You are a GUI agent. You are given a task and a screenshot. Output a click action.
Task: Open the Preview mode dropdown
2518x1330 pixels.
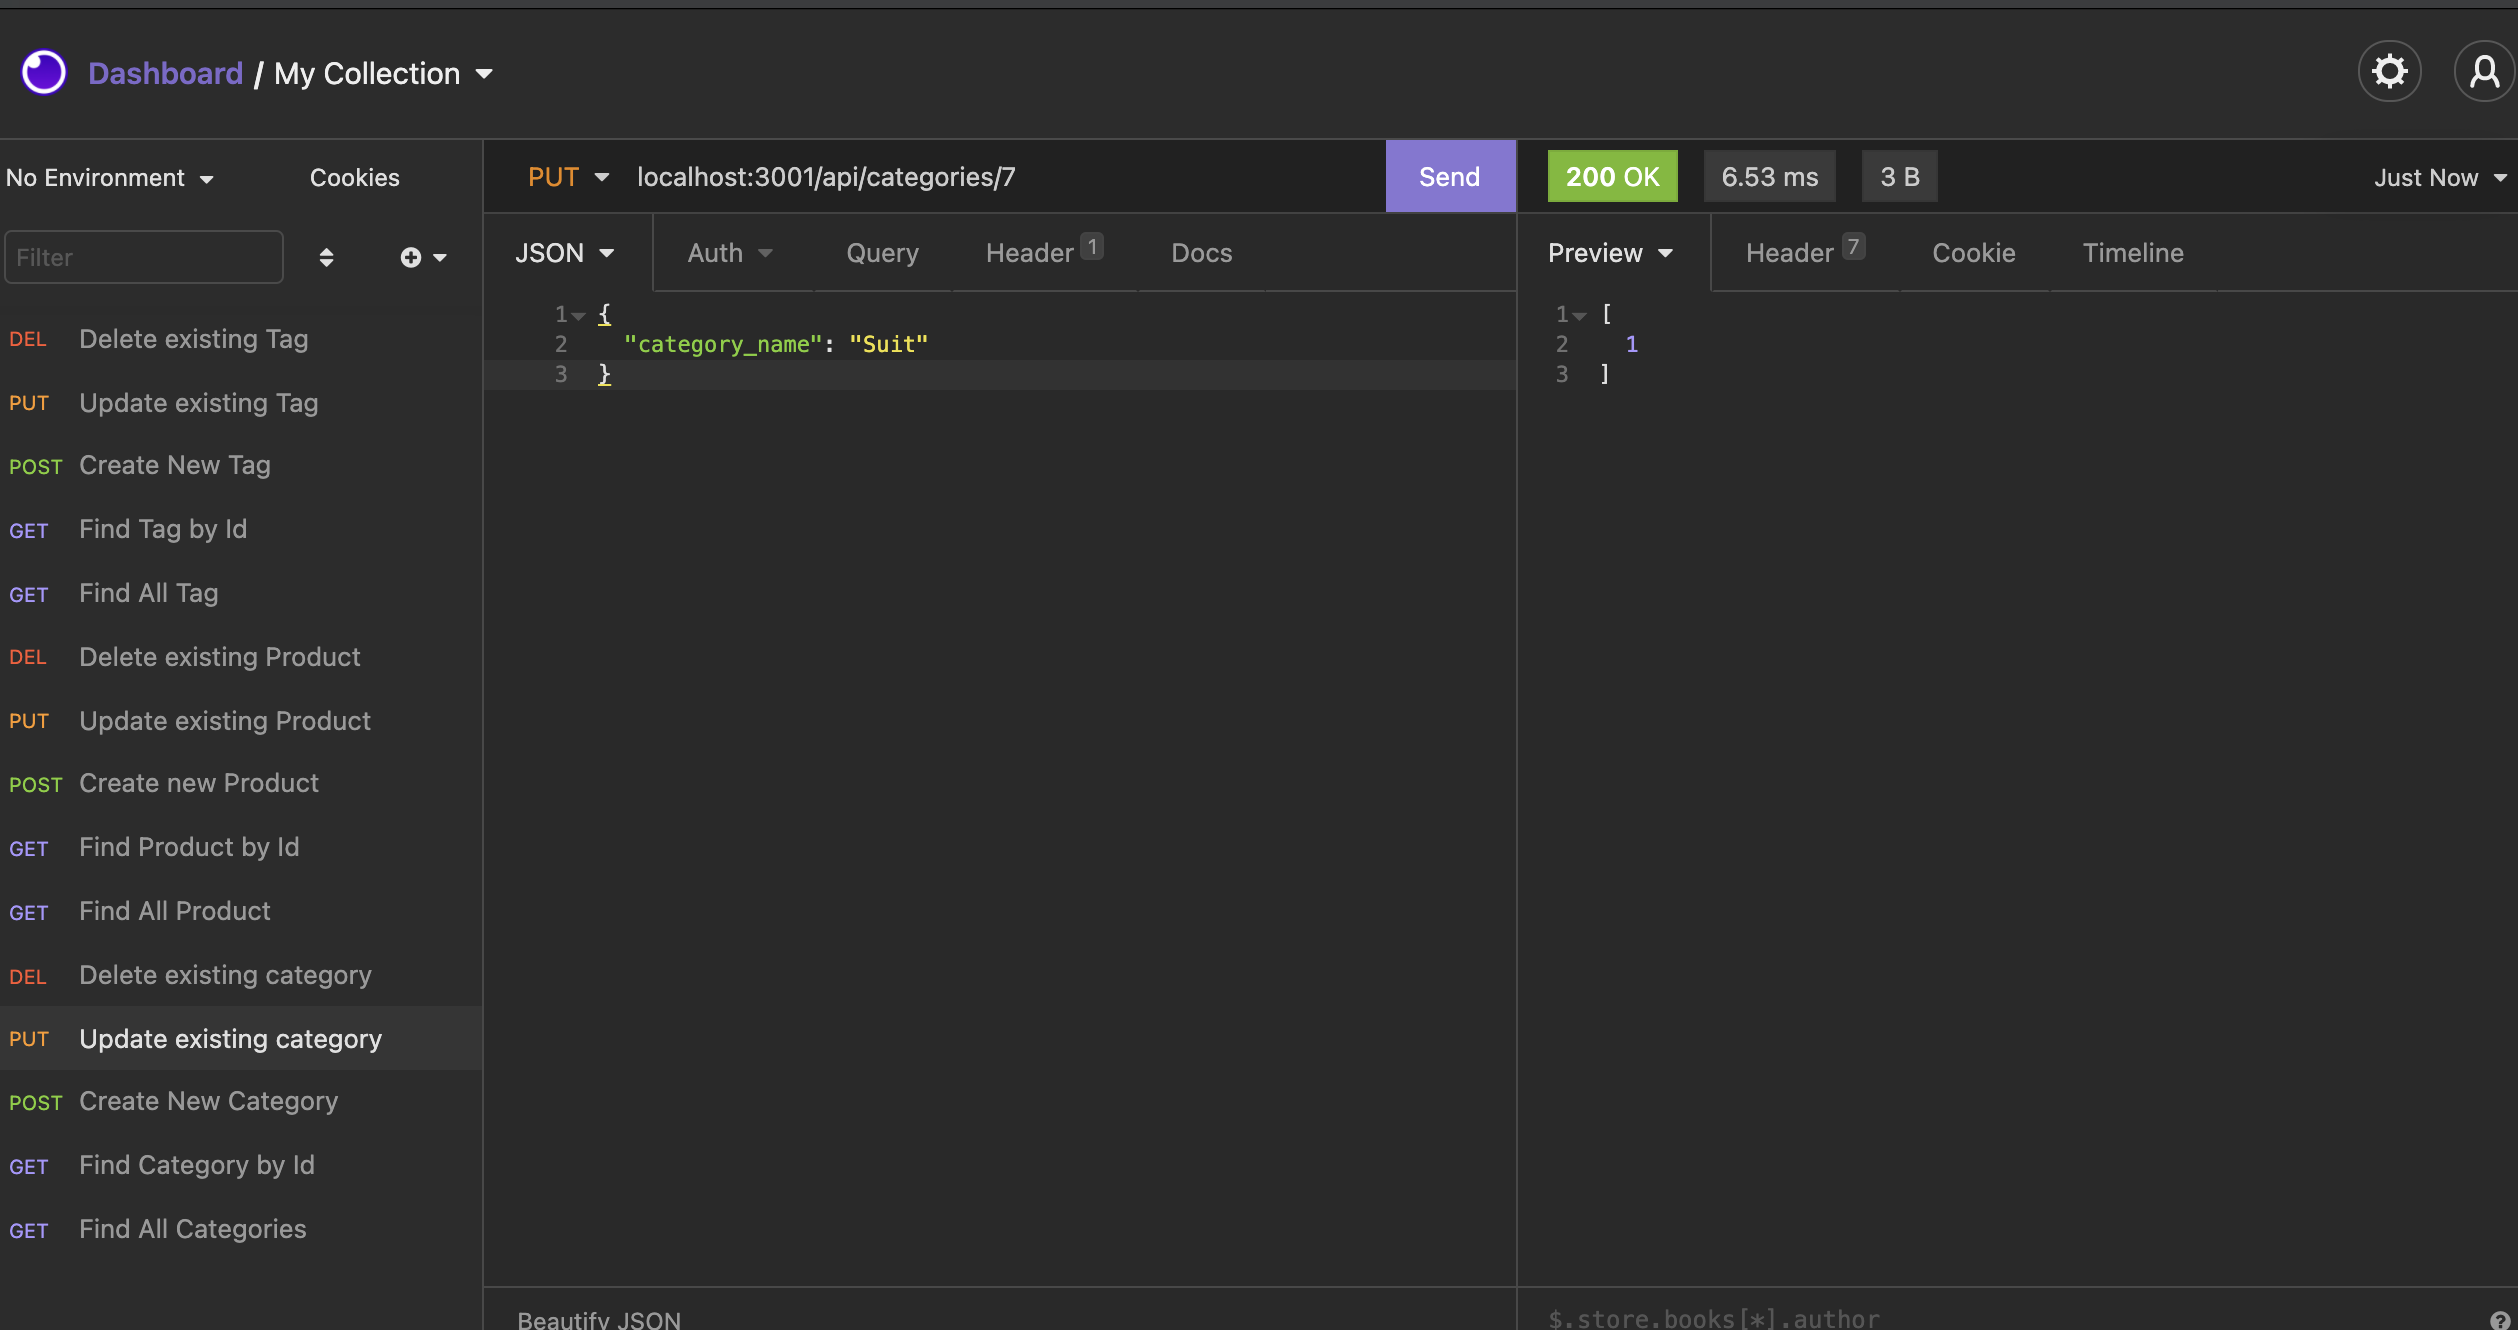click(x=1609, y=252)
